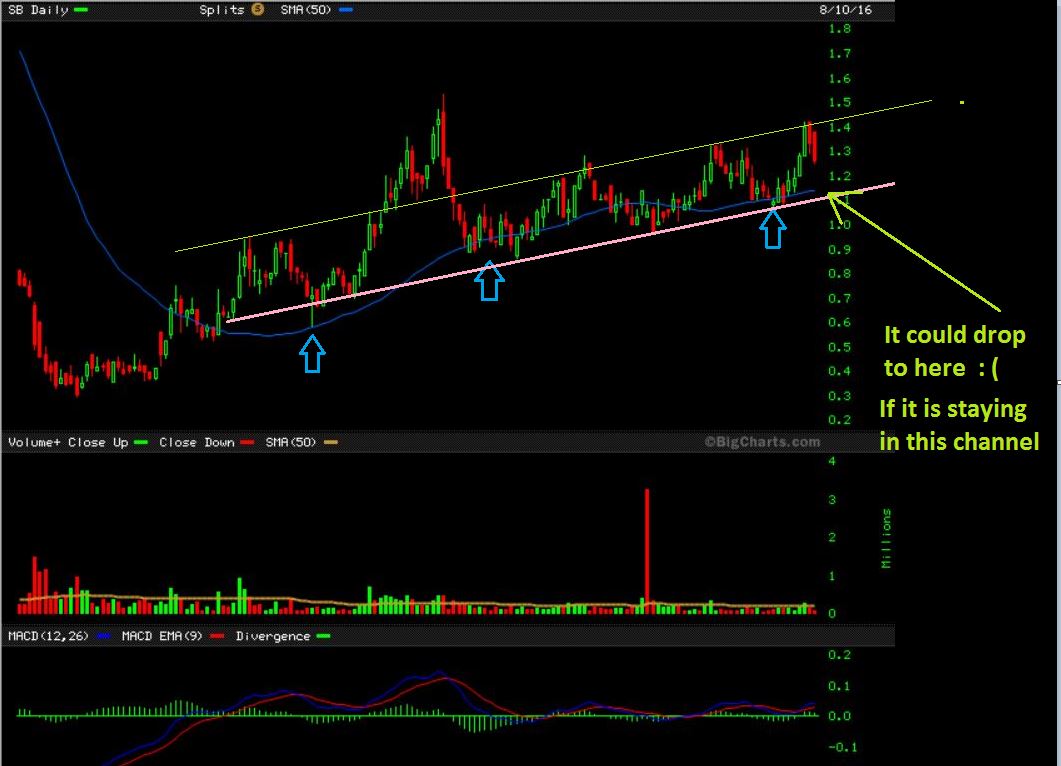The image size is (1061, 766).
Task: Click the orange SMA(50) volume legend swatch
Action: point(331,442)
